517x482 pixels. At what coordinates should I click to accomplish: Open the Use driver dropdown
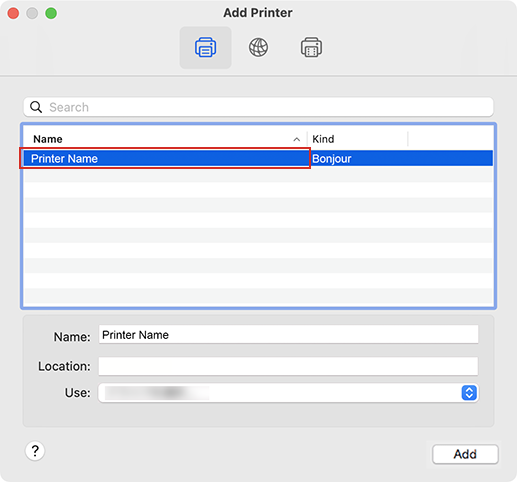(x=288, y=393)
